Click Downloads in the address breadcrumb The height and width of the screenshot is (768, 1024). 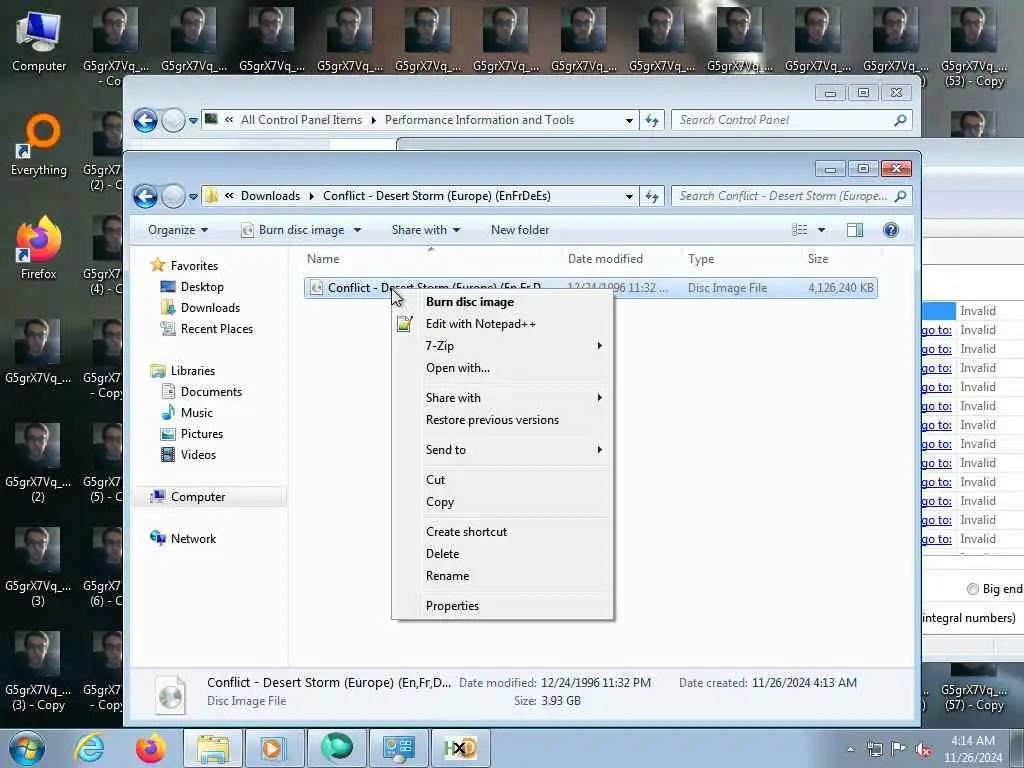click(270, 196)
